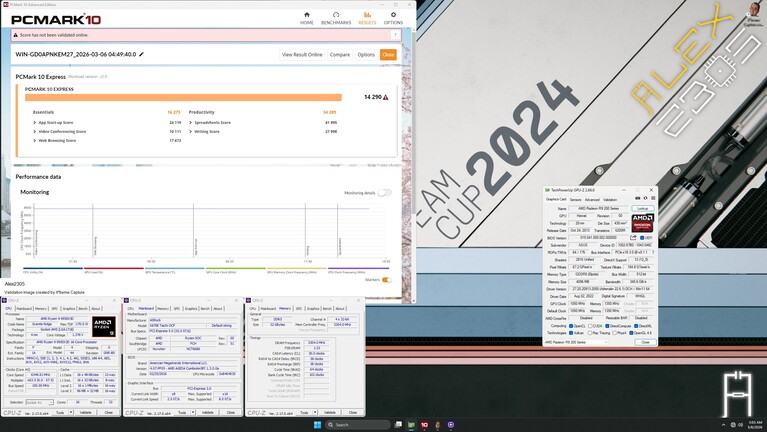The height and width of the screenshot is (432, 767).
Task: Click the GPU Load chart legend line
Action: point(114,268)
